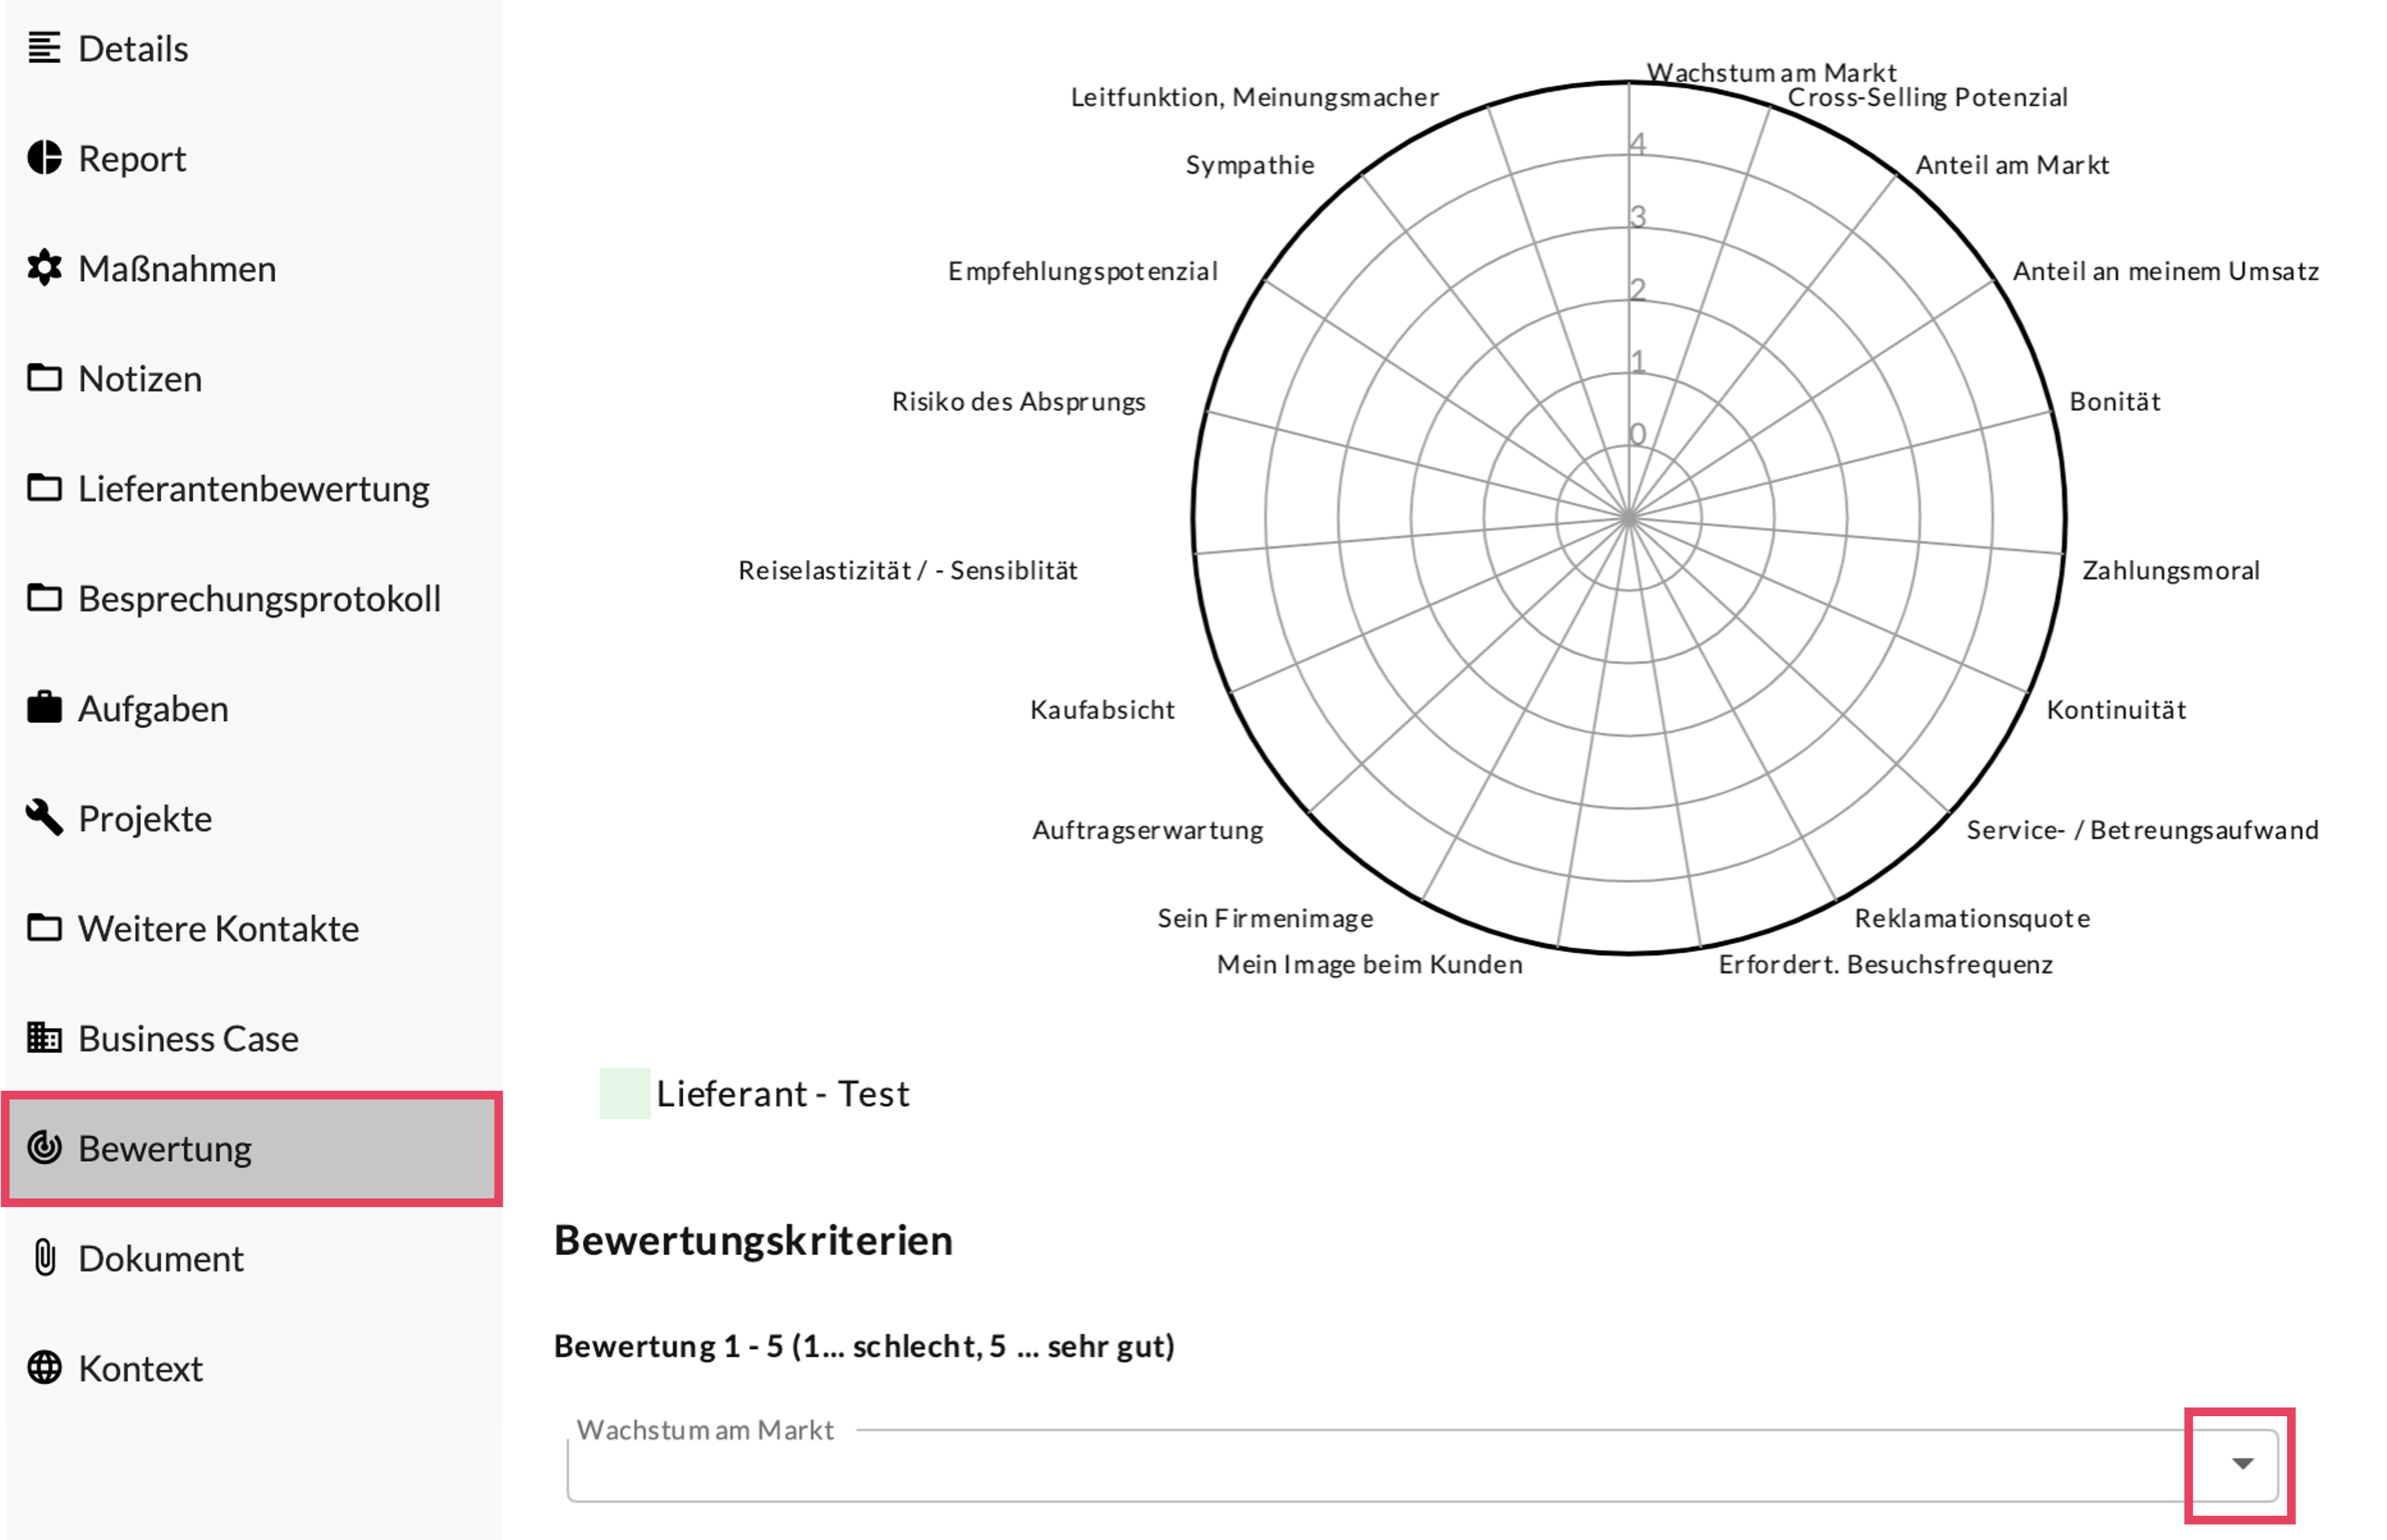Image resolution: width=2387 pixels, height=1540 pixels.
Task: Click the Bewertung radar icon
Action: pos(44,1148)
